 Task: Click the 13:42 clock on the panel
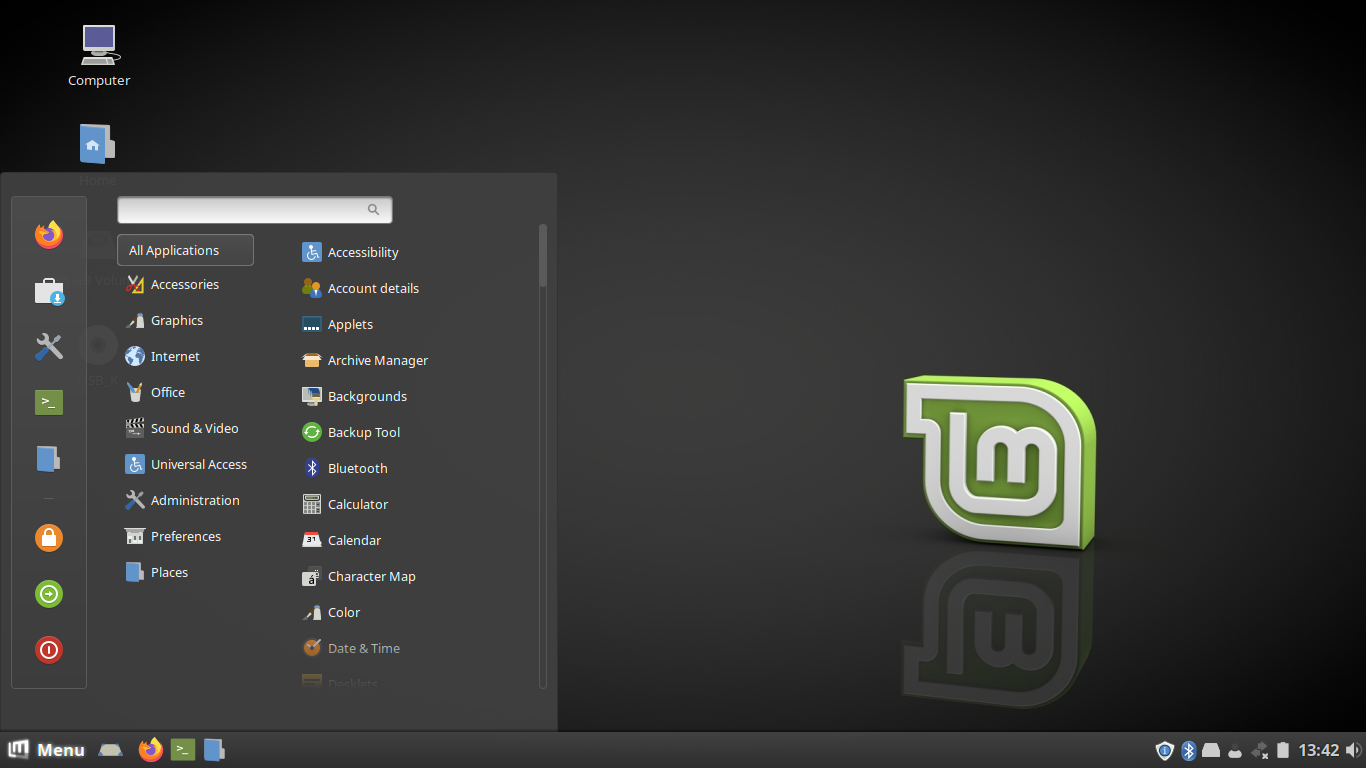coord(1319,750)
